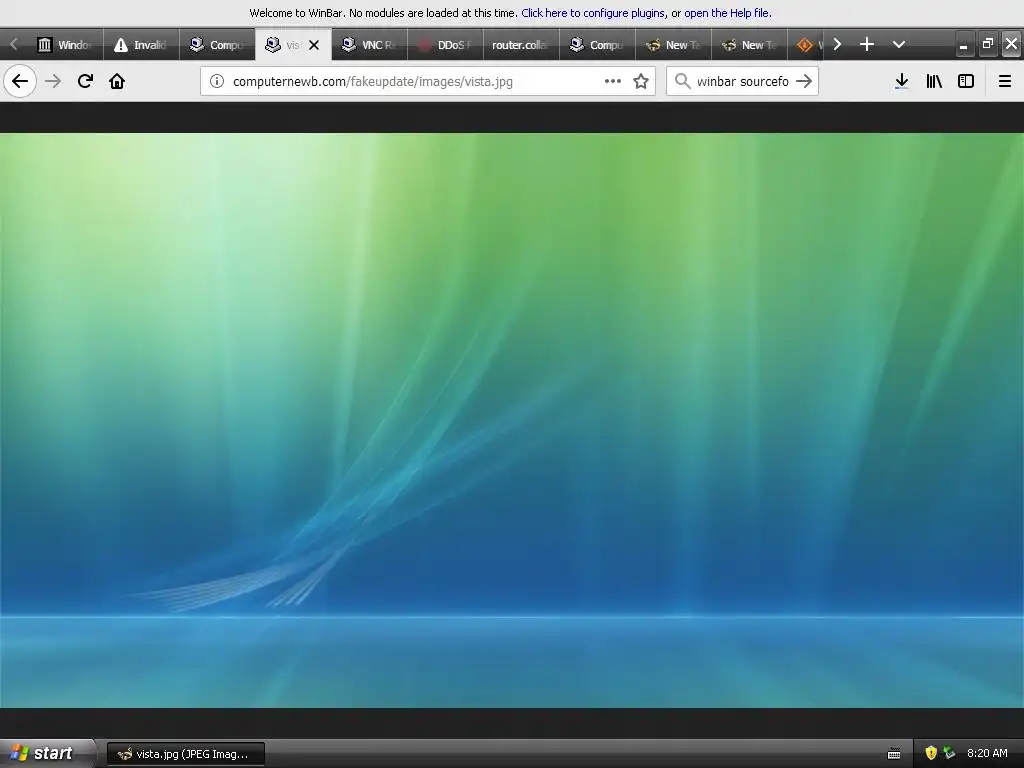This screenshot has width=1024, height=768.
Task: Open the browser home page
Action: click(x=117, y=81)
